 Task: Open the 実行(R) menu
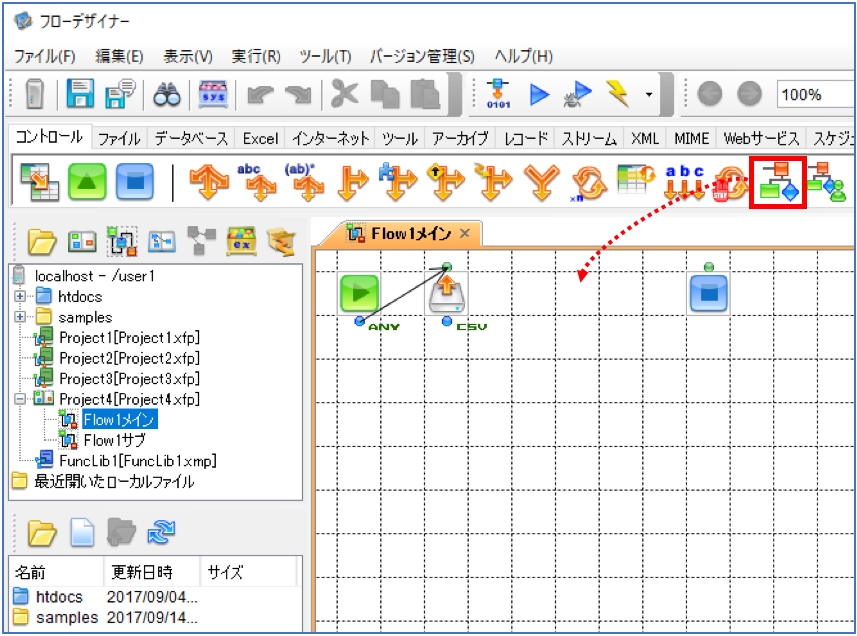[256, 56]
